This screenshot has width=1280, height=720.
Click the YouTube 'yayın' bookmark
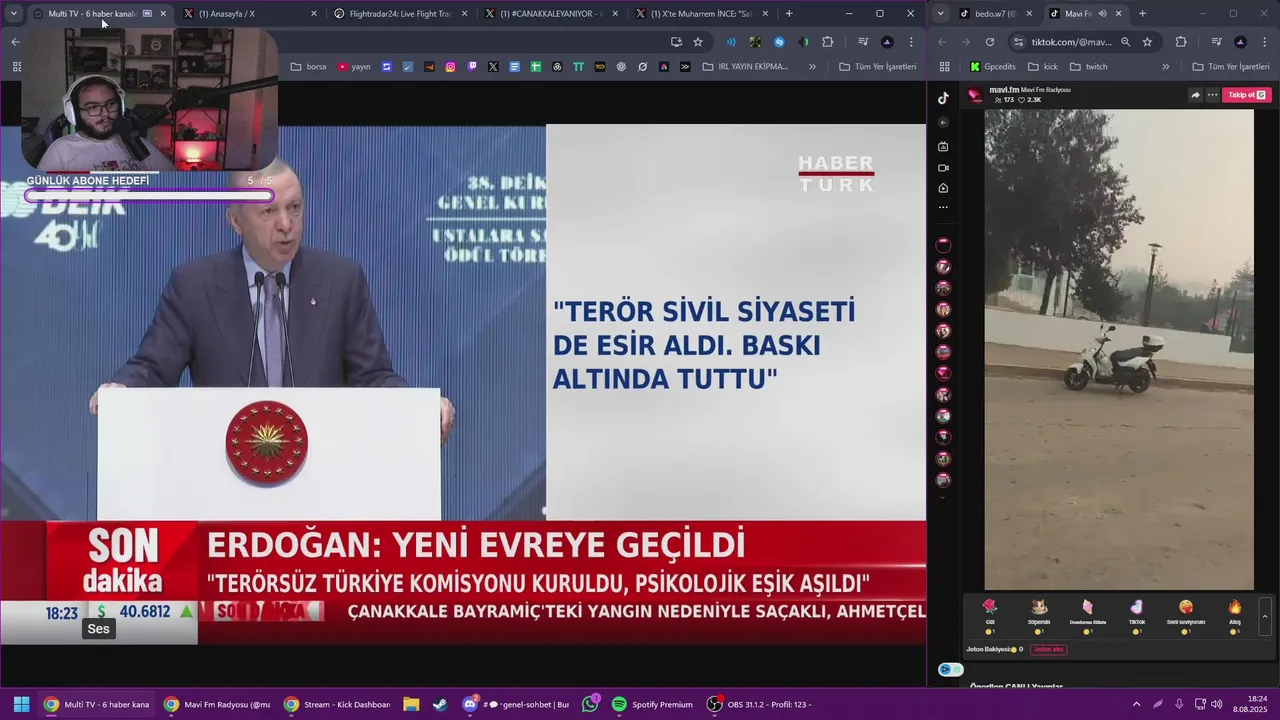[x=354, y=67]
